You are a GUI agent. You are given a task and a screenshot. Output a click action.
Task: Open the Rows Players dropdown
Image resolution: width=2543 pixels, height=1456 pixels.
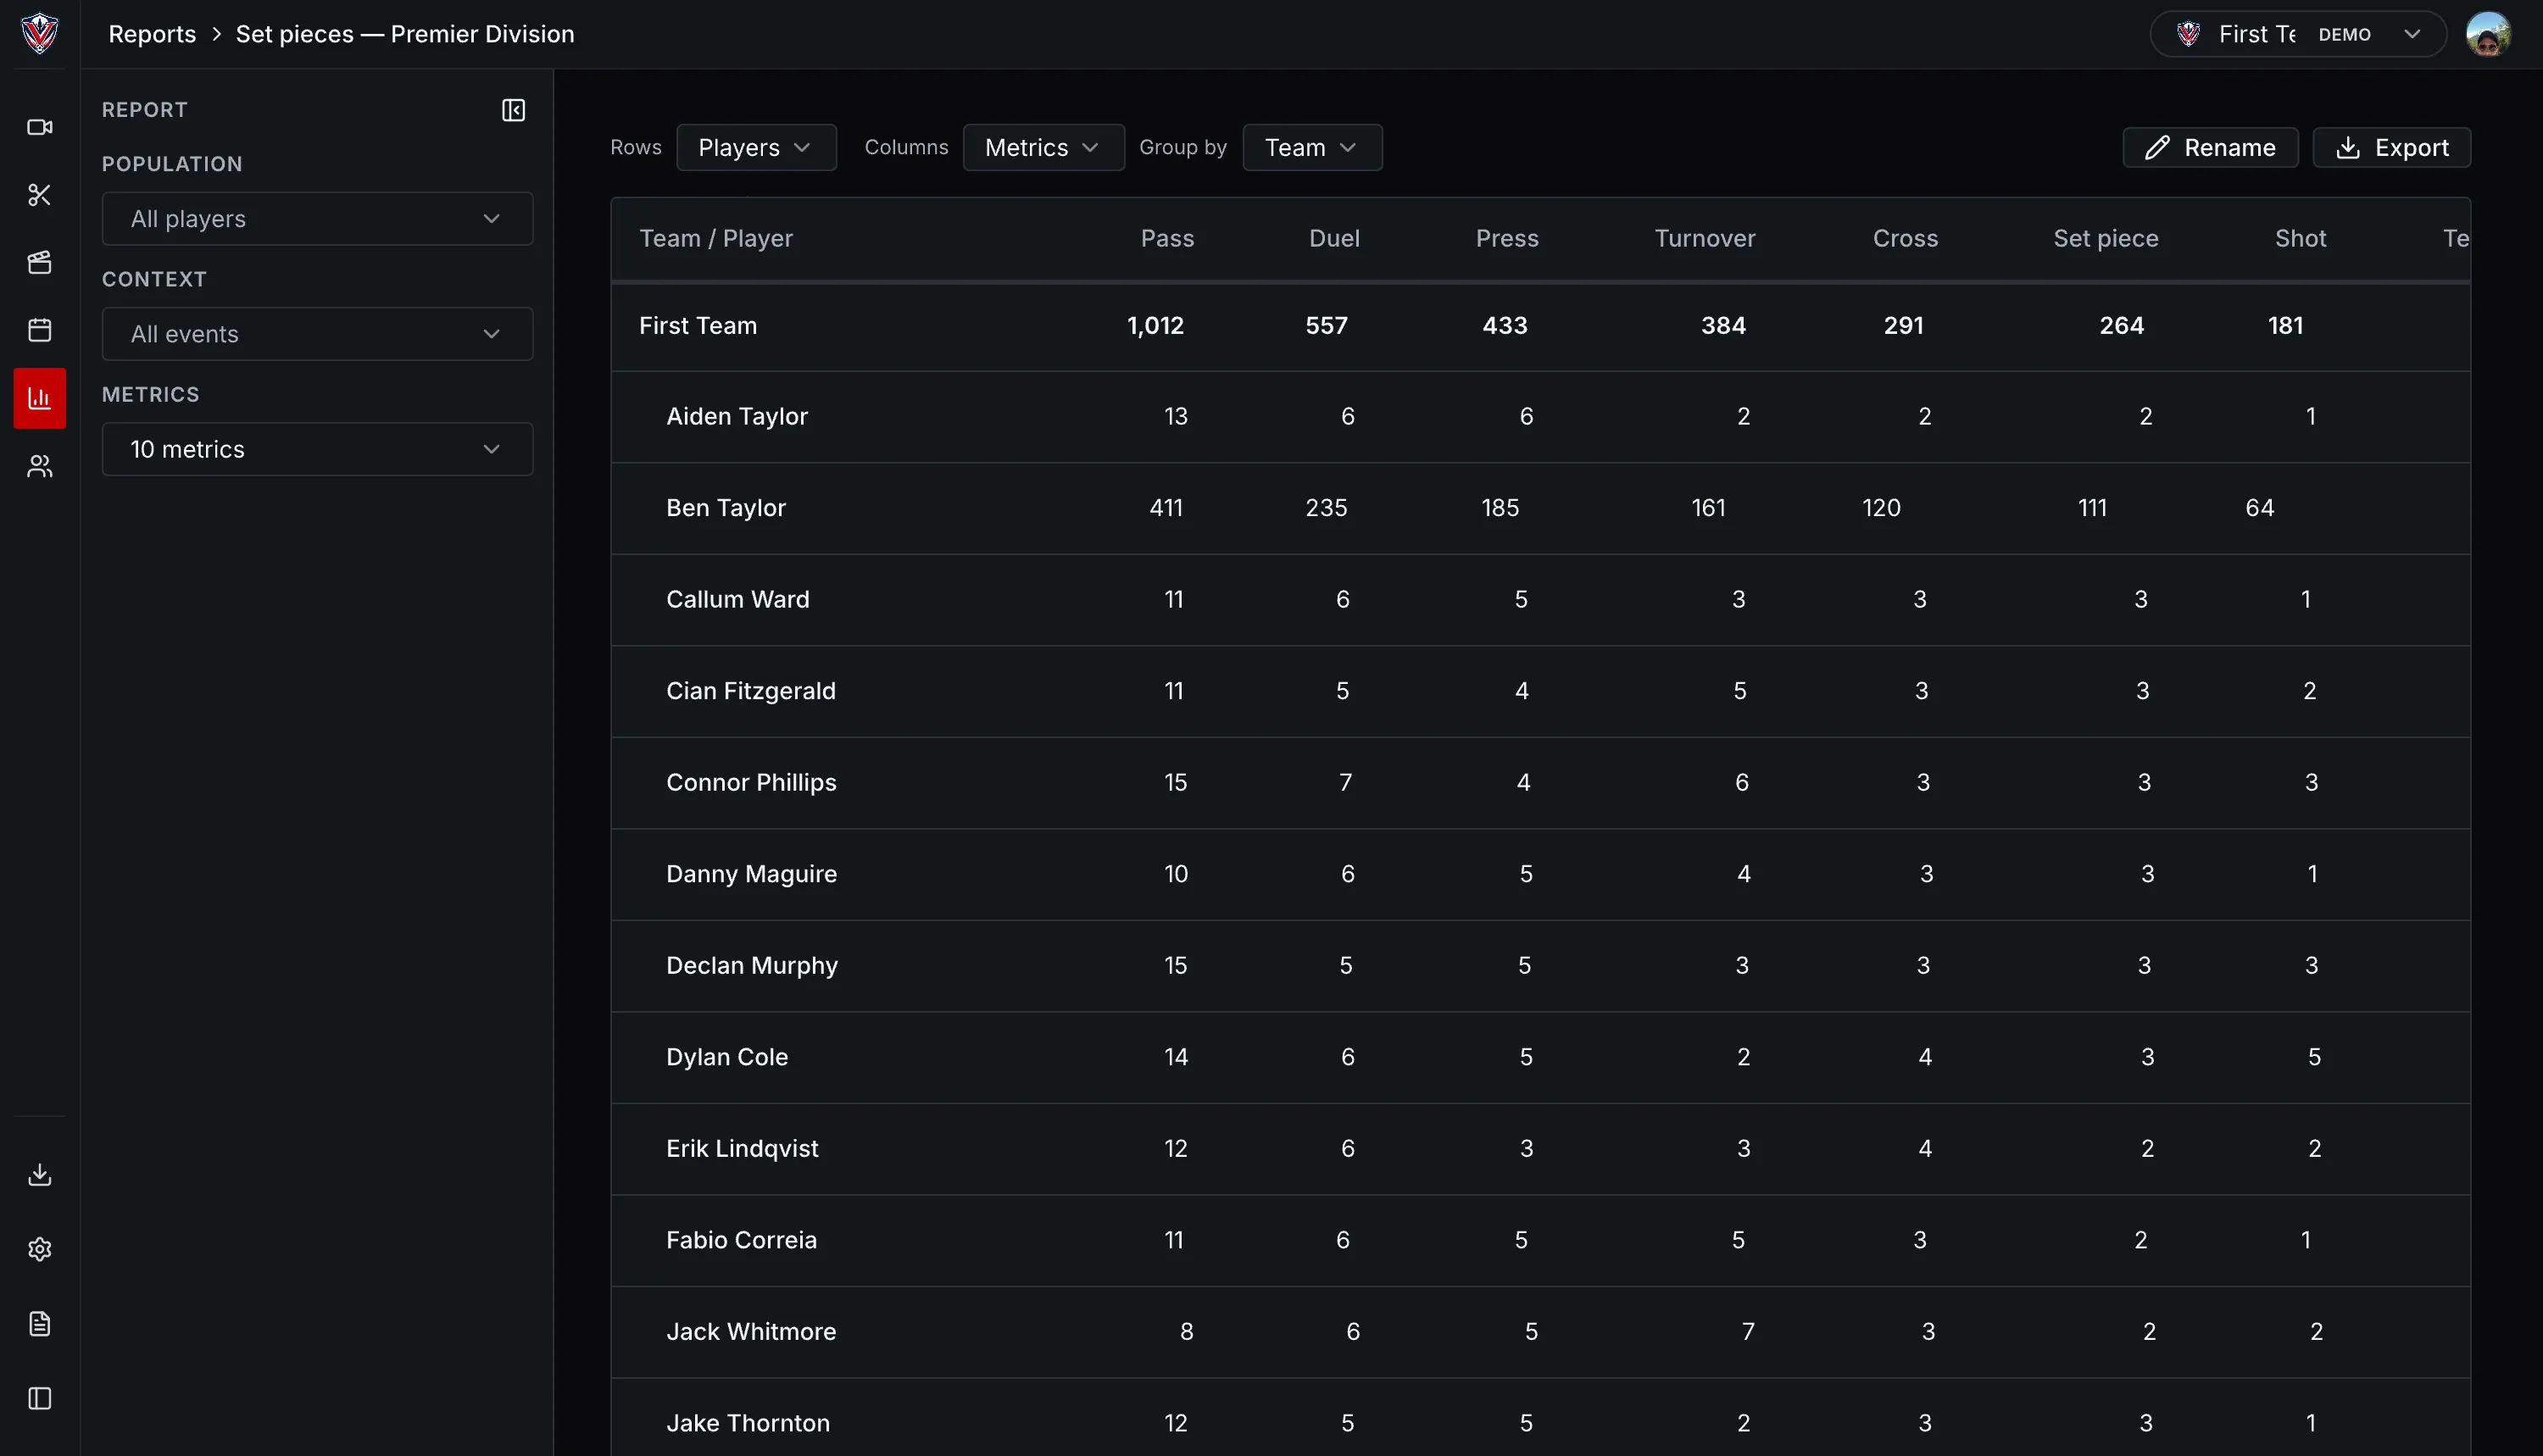756,147
